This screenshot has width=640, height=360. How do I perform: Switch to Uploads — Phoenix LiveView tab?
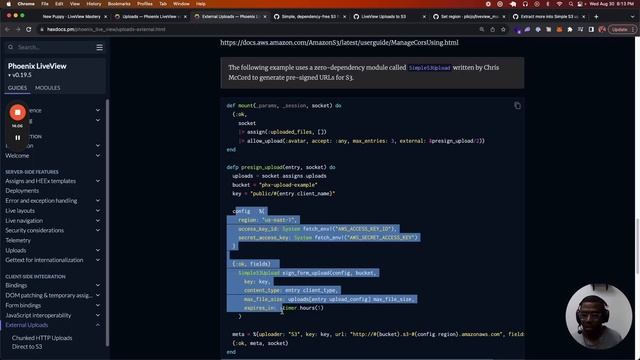pyautogui.click(x=149, y=17)
